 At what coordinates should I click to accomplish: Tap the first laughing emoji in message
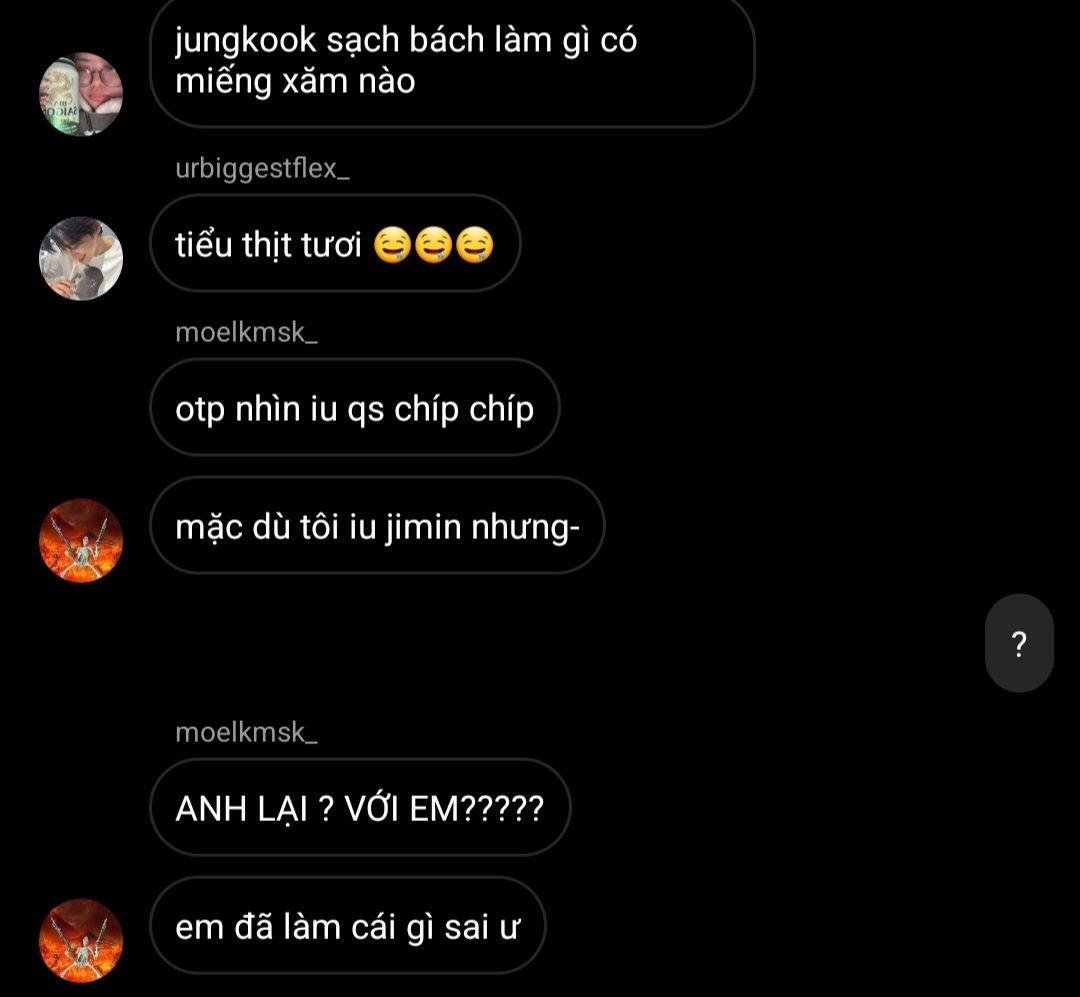[x=393, y=245]
